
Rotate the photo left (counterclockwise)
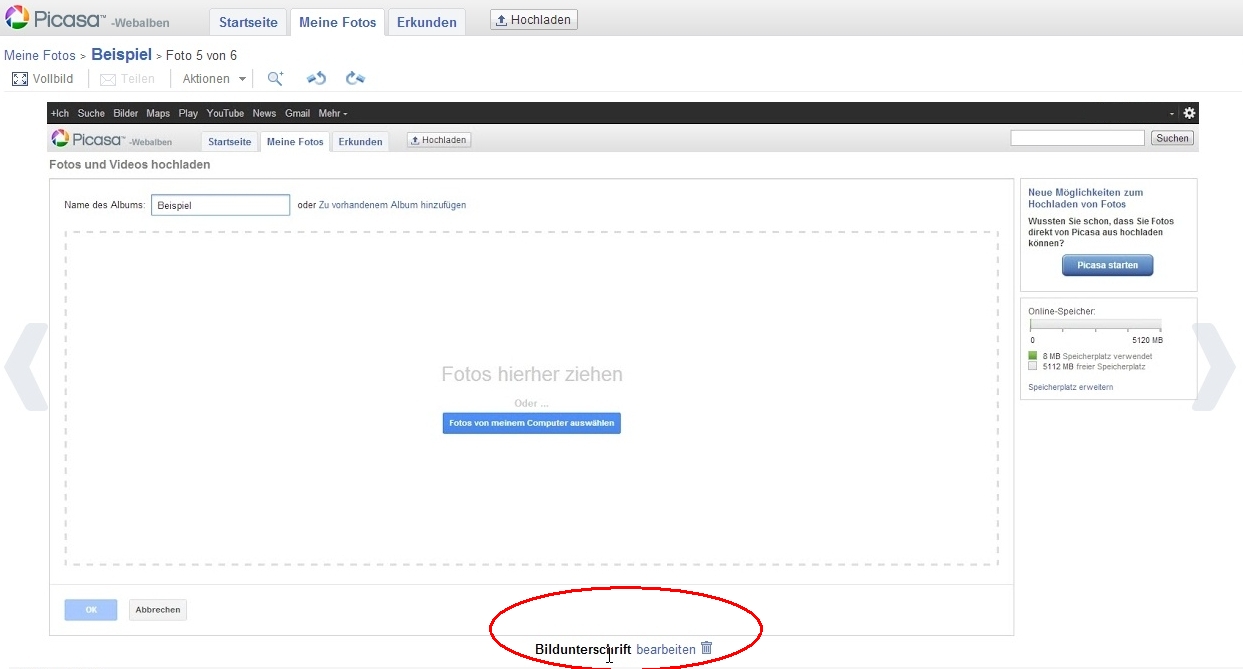click(x=316, y=78)
